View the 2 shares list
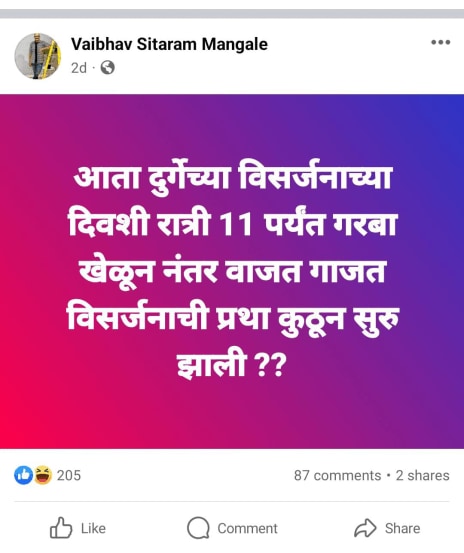The width and height of the screenshot is (464, 553). [422, 475]
